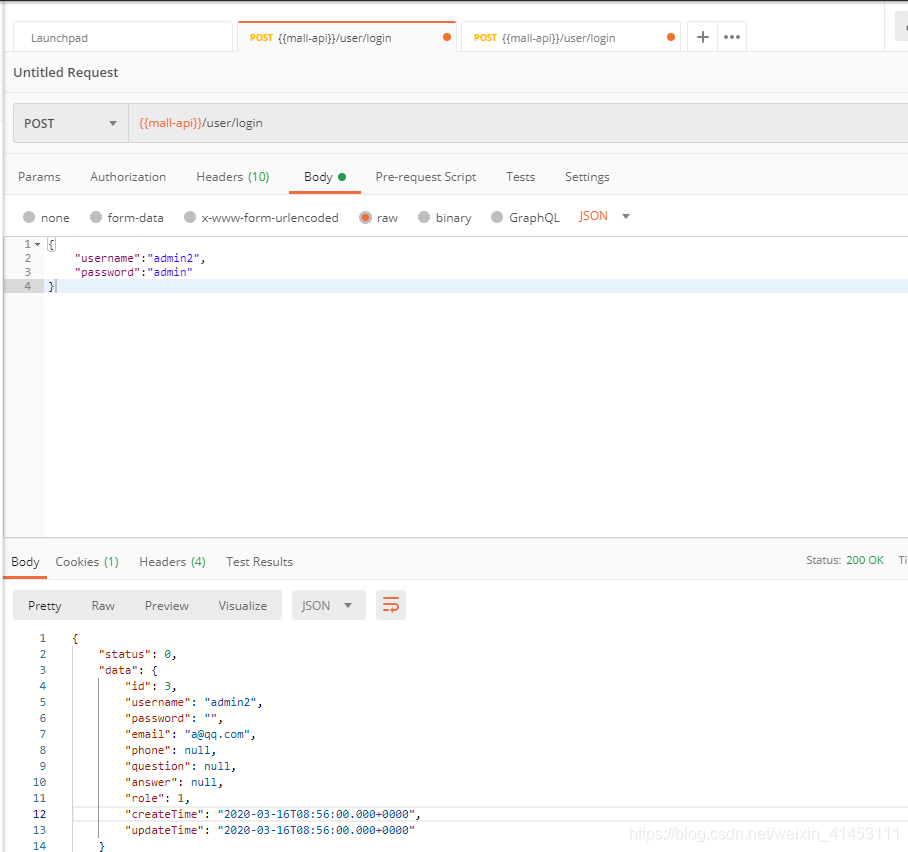Click the request URL input field
Viewport: 908px width, 852px height.
coord(518,123)
